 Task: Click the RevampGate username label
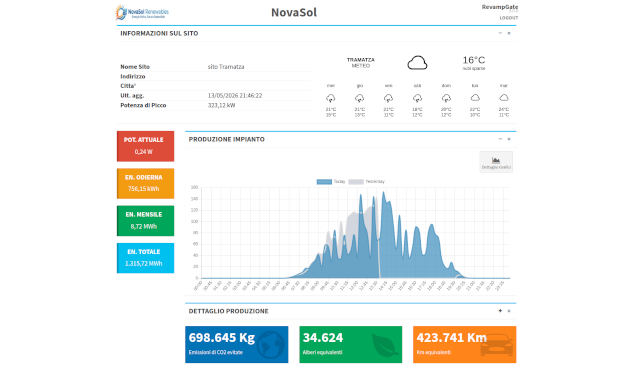click(500, 7)
